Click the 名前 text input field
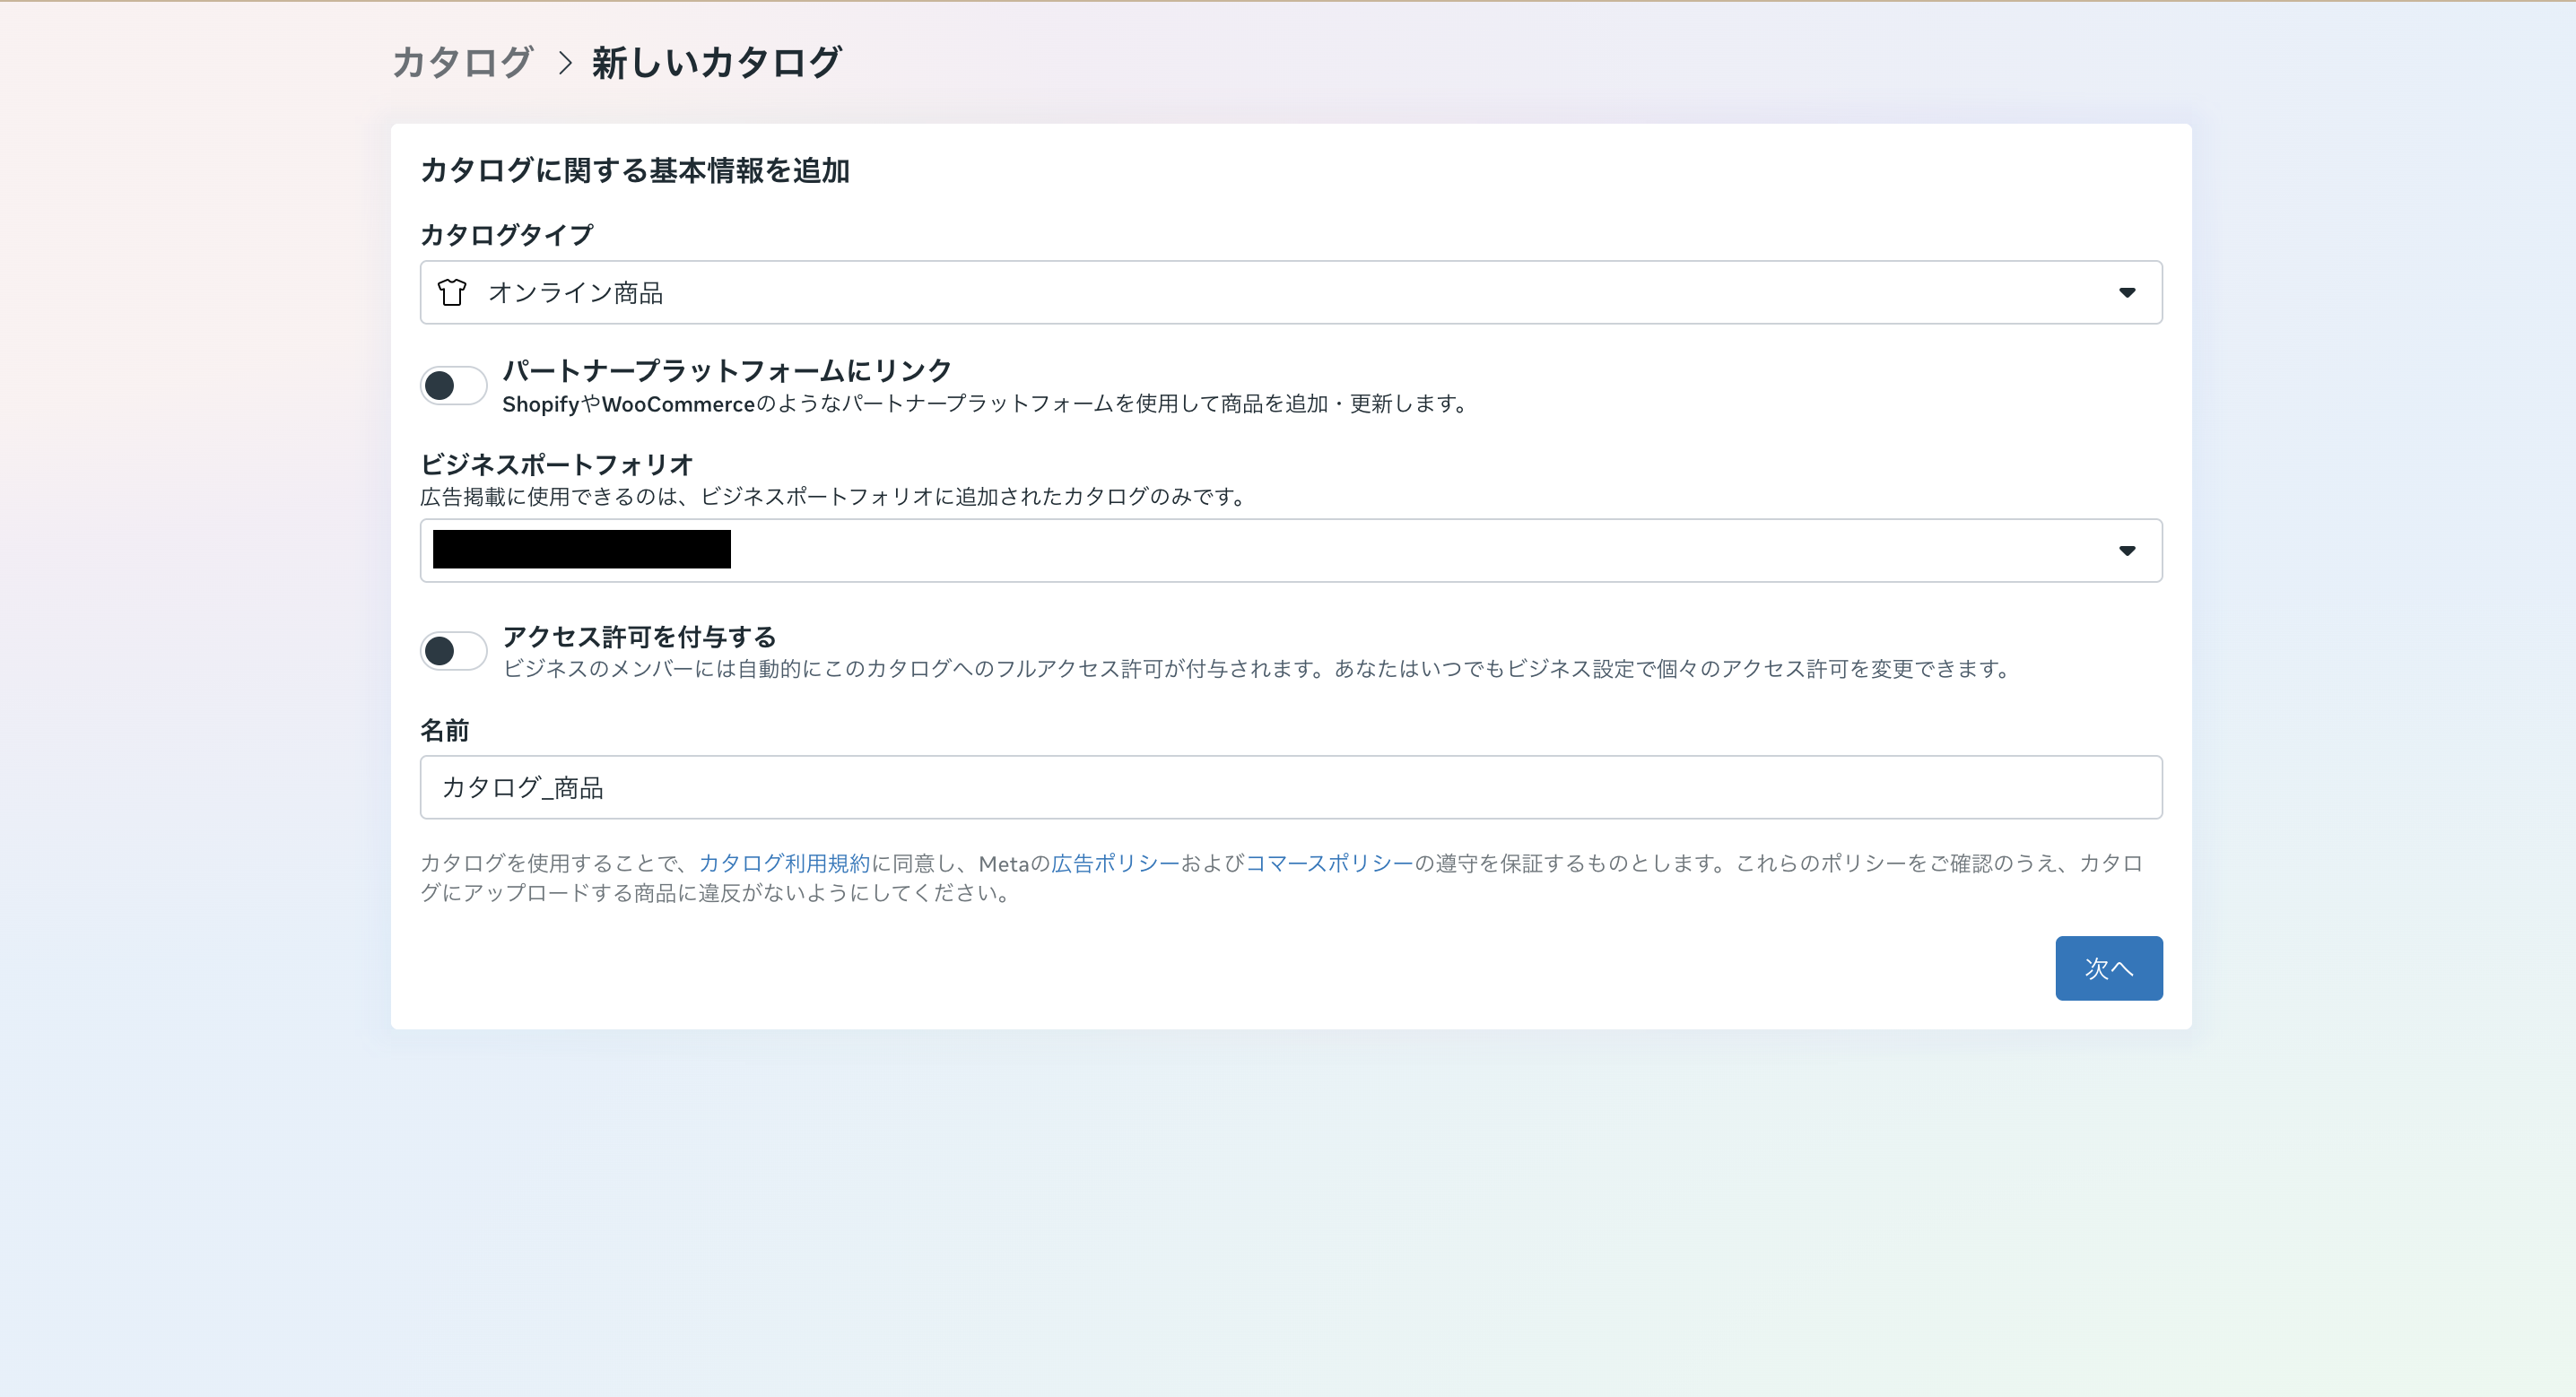Image resolution: width=2576 pixels, height=1397 pixels. pyautogui.click(x=1290, y=788)
